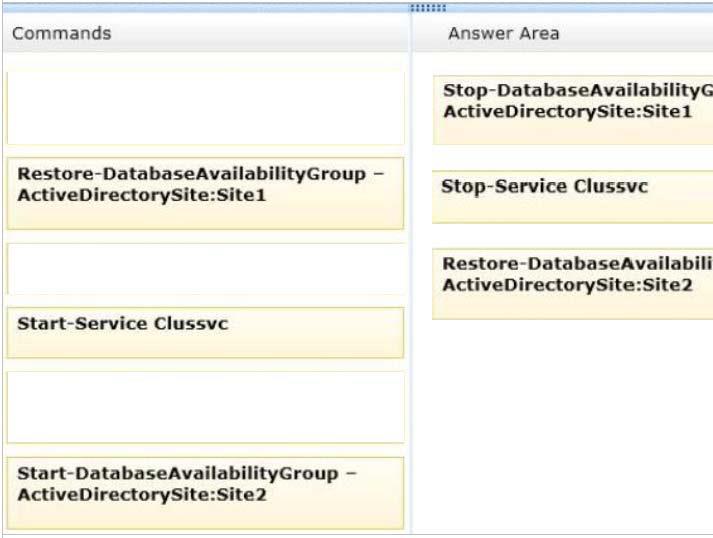Select Restore-DatabaseAvailabilityGroup Site2 in Answer Area

click(x=573, y=284)
